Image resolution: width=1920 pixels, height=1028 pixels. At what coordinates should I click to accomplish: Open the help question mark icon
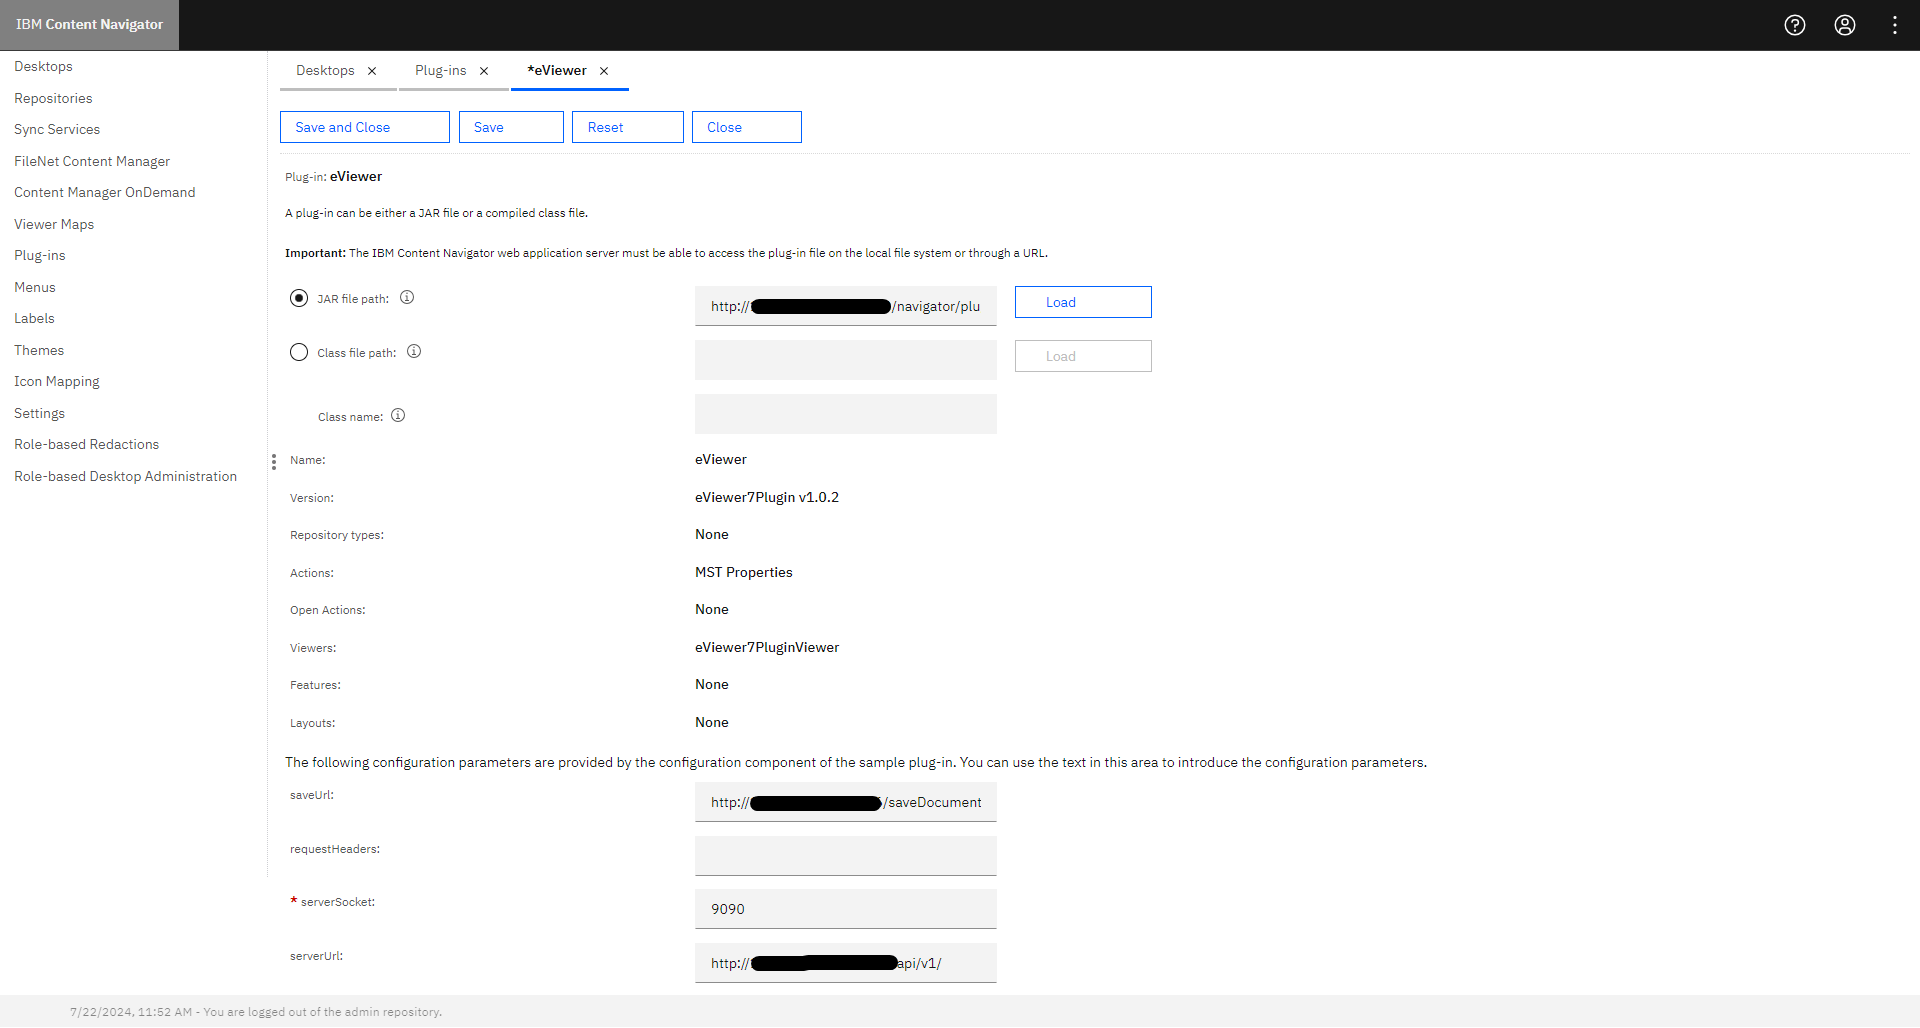click(1795, 25)
